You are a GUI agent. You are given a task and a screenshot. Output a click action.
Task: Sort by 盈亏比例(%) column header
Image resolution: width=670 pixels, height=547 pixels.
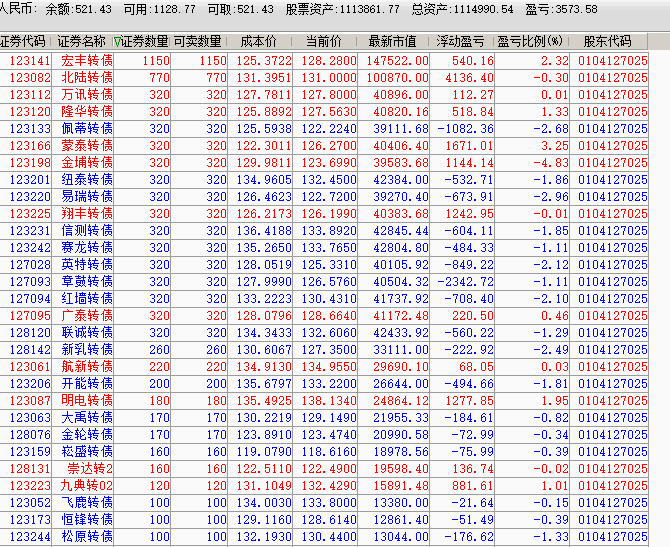pos(531,41)
